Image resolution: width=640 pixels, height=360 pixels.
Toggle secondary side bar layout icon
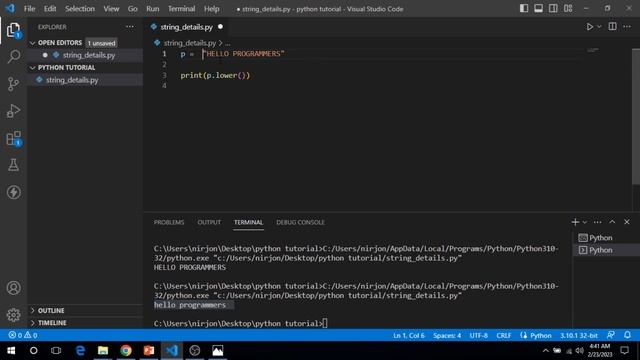[553, 9]
